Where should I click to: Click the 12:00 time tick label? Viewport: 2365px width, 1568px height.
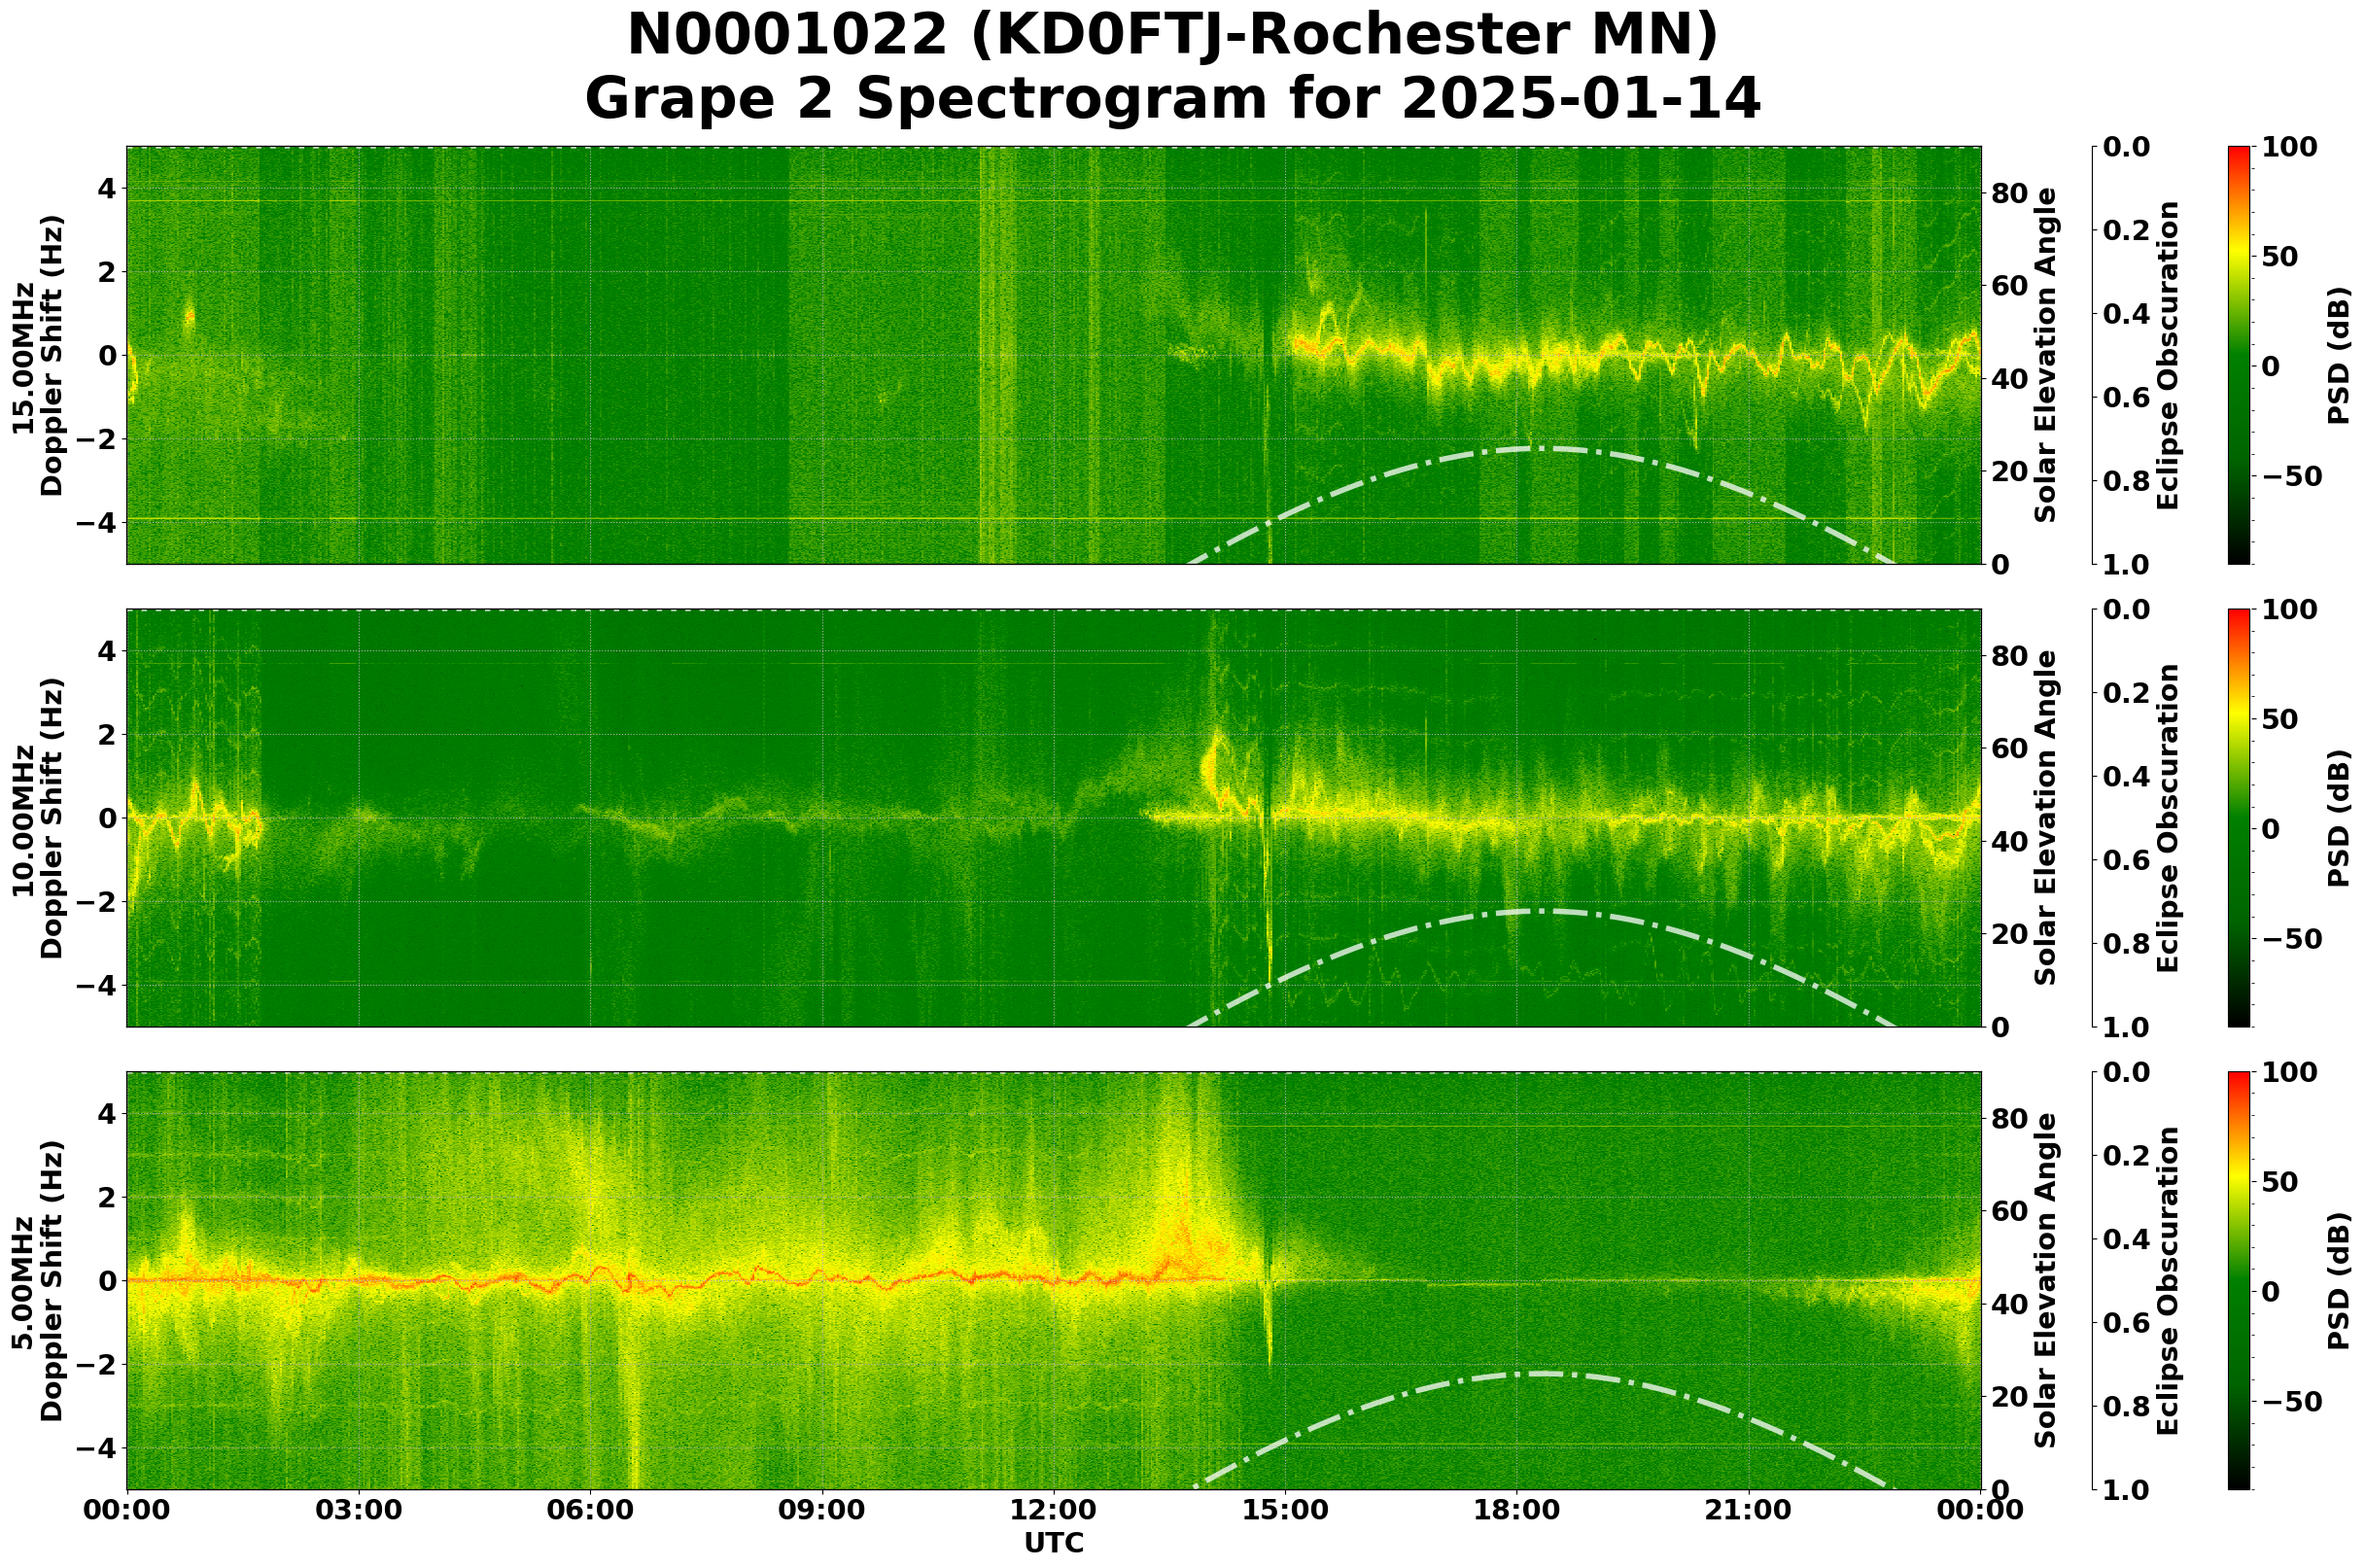(x=1053, y=1510)
